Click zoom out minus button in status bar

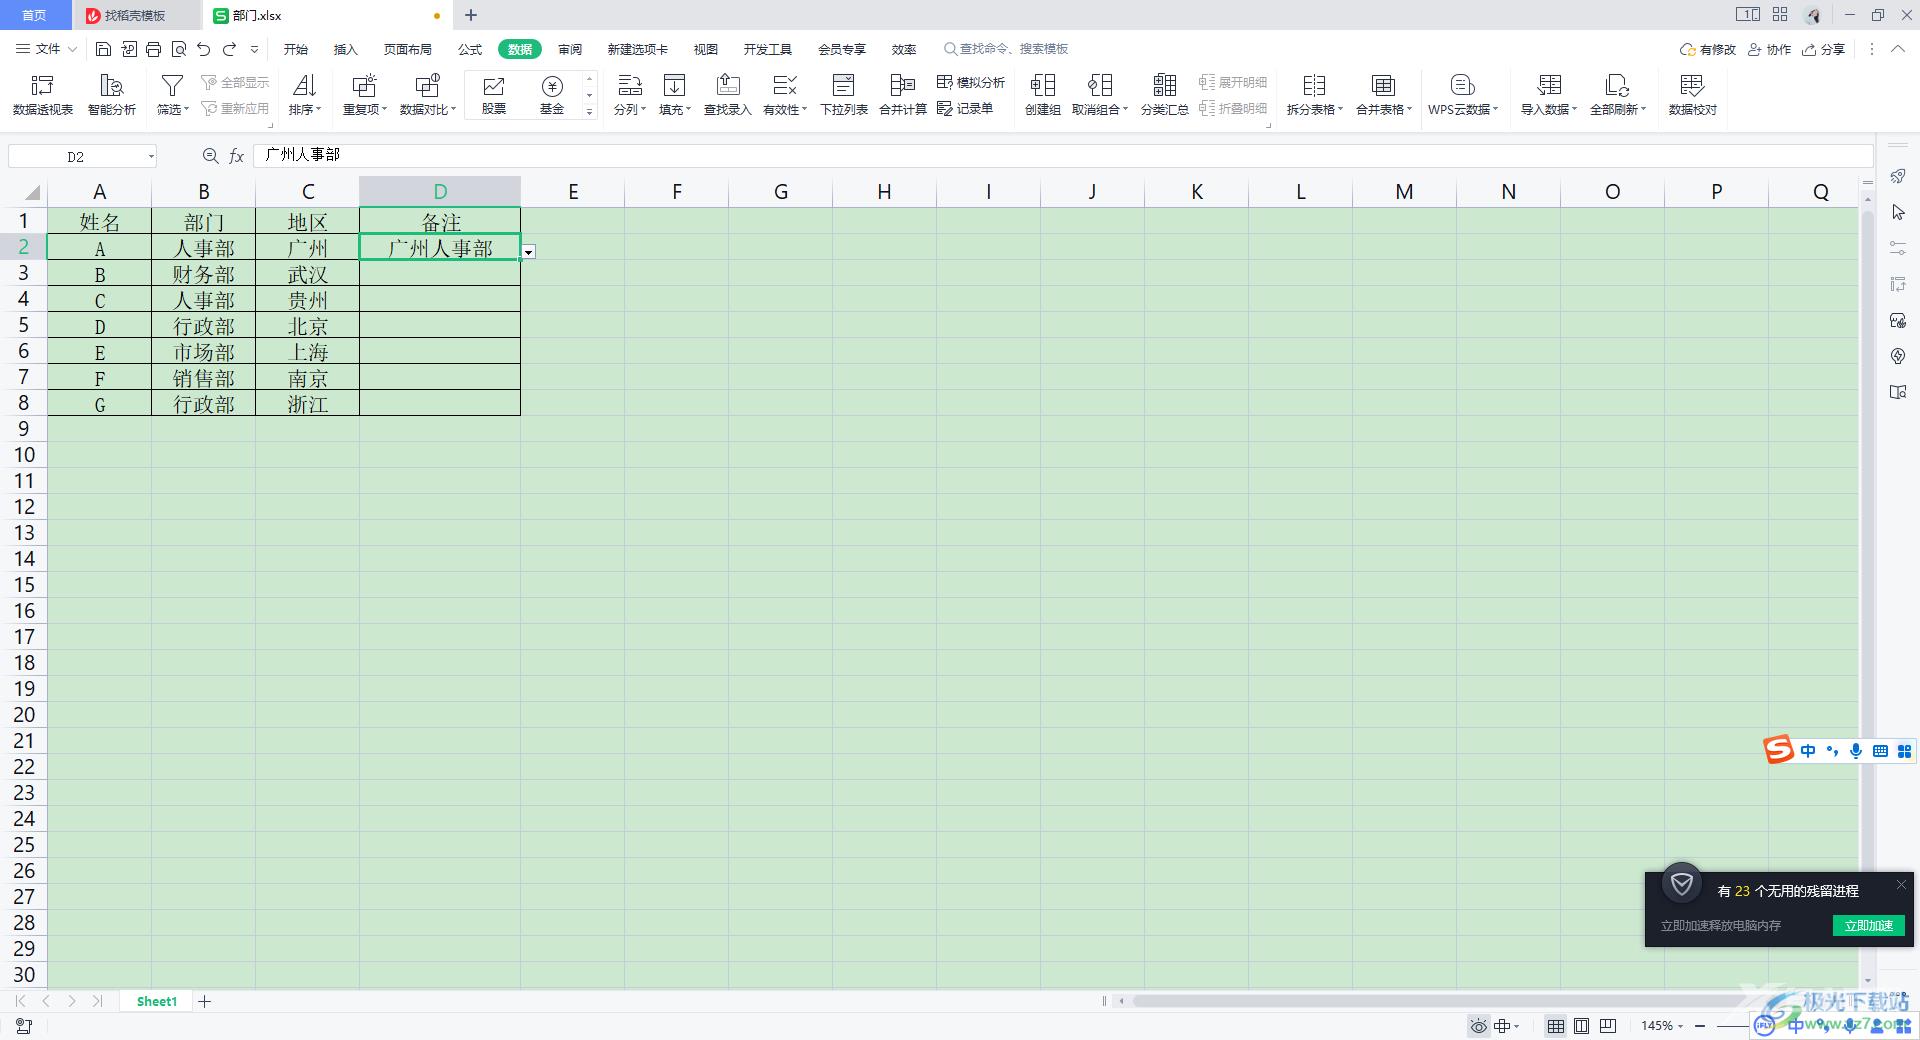[1700, 1026]
